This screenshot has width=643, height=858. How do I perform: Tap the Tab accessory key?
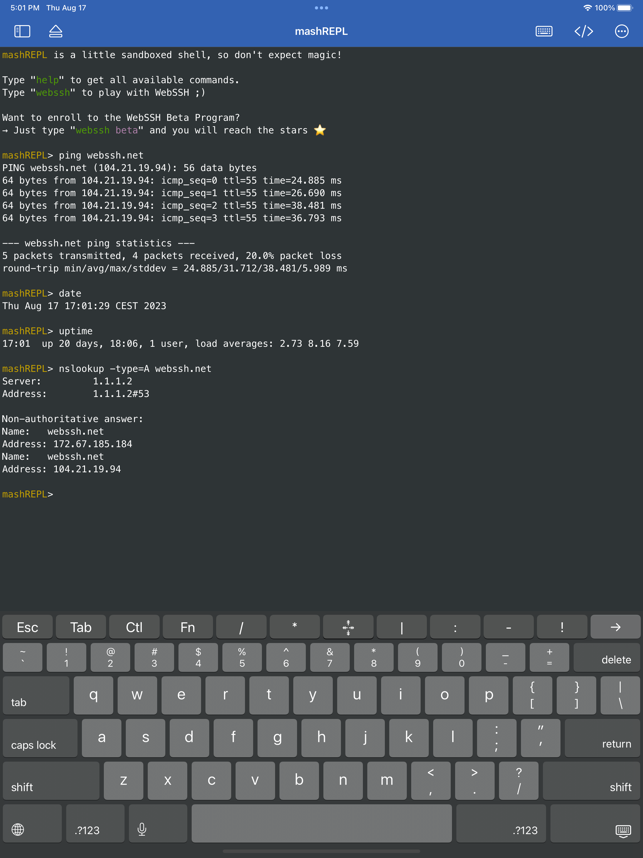tap(81, 627)
